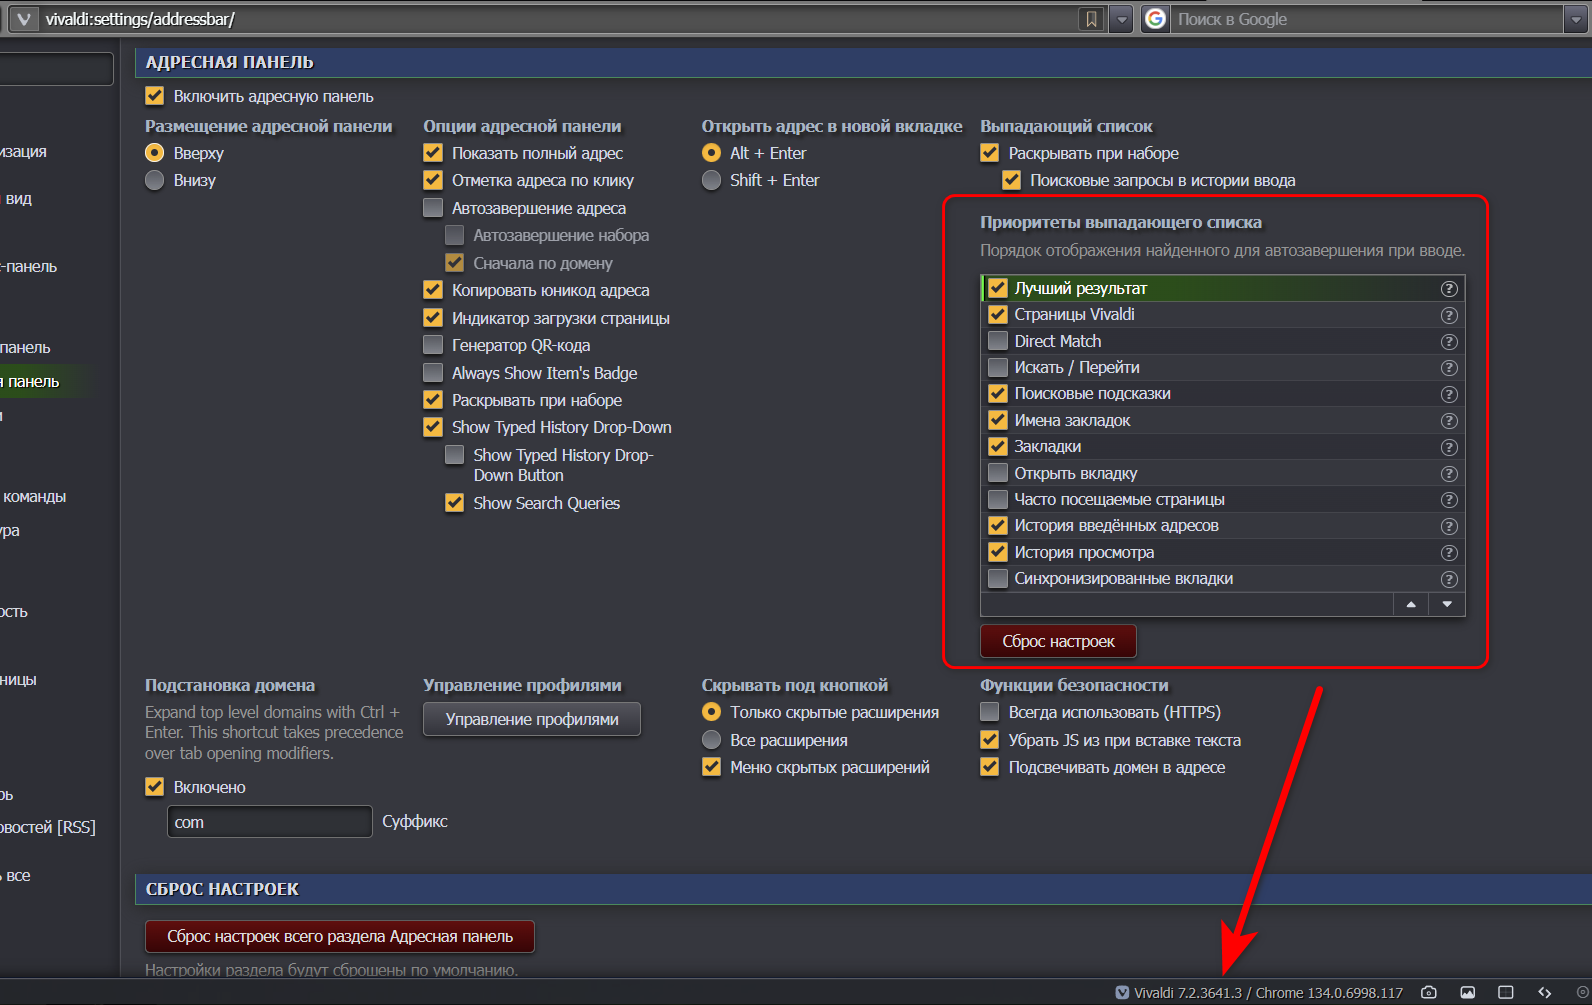This screenshot has width=1592, height=1005.
Task: Click into the domain suffix field containing com
Action: click(x=269, y=822)
